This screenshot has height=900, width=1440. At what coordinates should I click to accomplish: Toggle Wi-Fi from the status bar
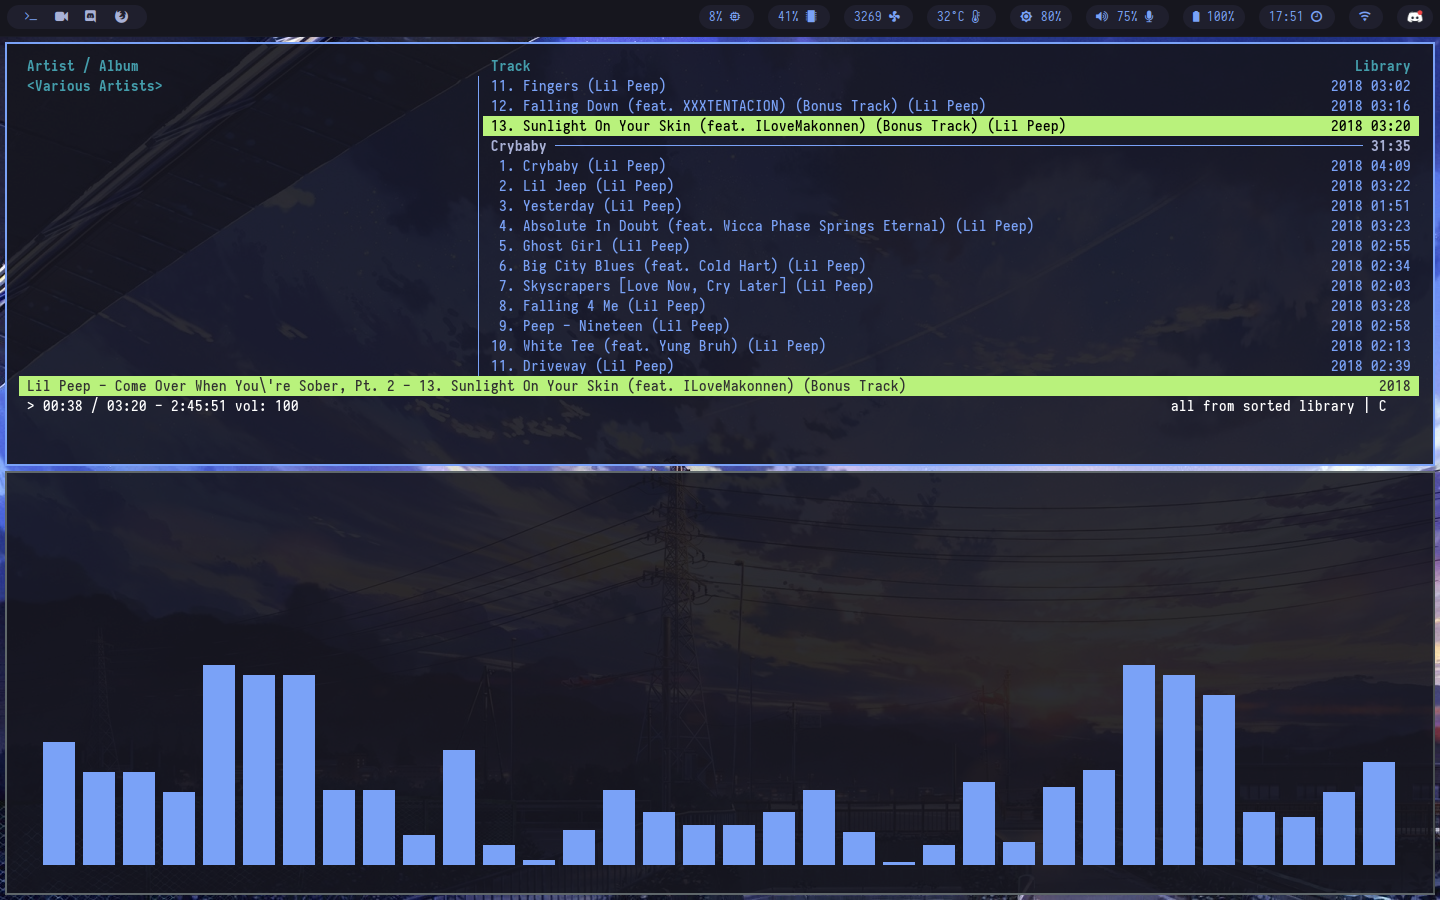pos(1366,16)
